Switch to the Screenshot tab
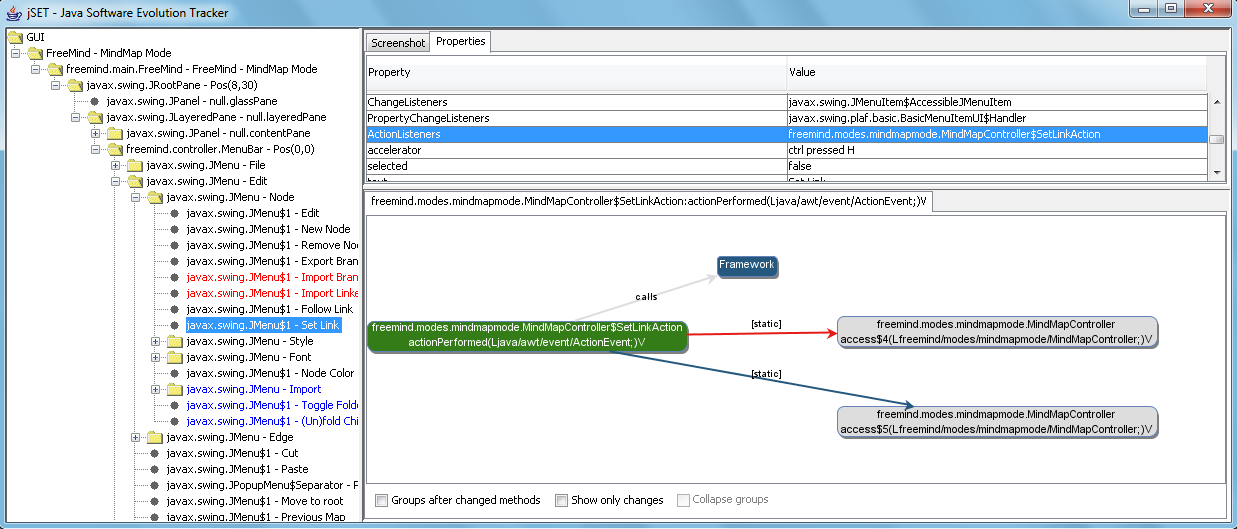The width and height of the screenshot is (1237, 529). 398,43
